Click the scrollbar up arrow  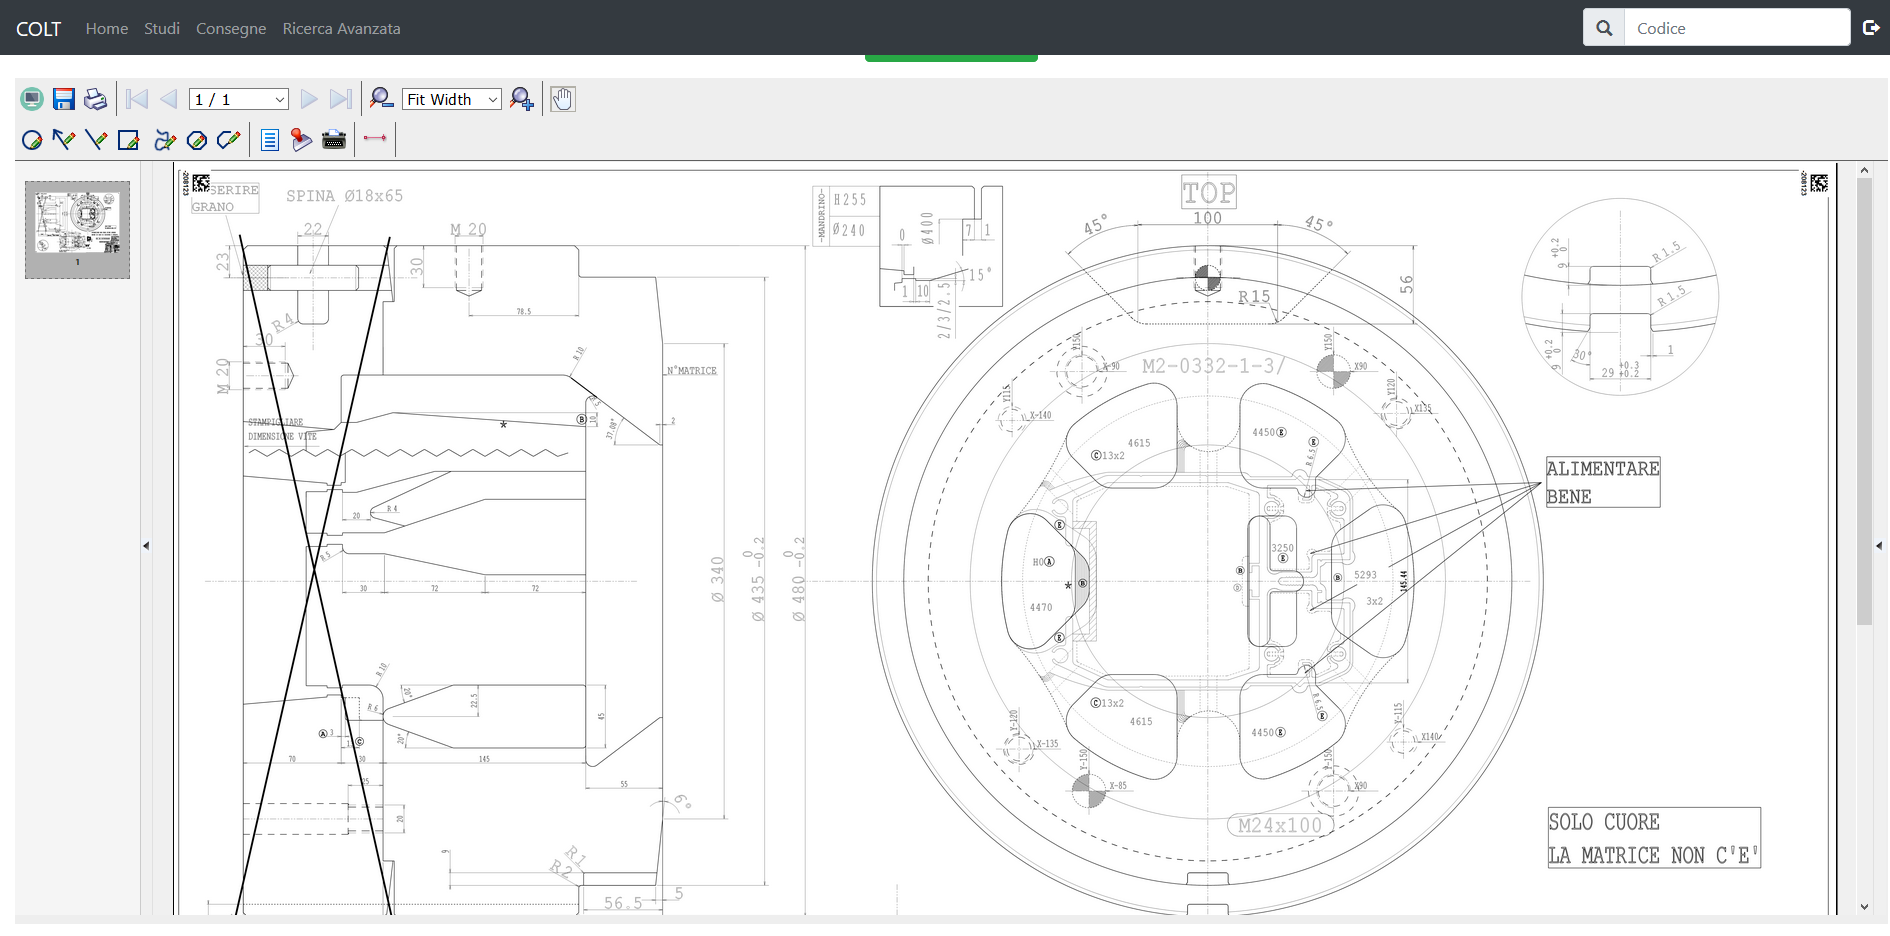[x=1864, y=170]
